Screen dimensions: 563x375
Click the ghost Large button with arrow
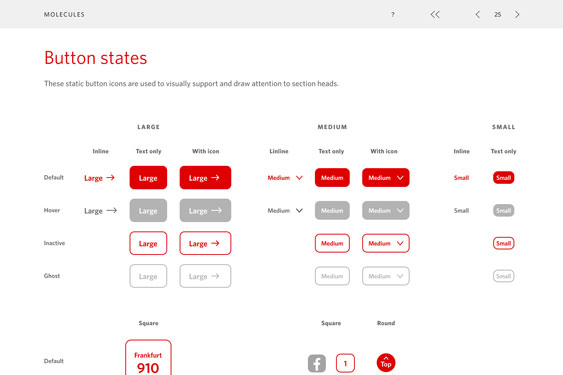point(205,276)
